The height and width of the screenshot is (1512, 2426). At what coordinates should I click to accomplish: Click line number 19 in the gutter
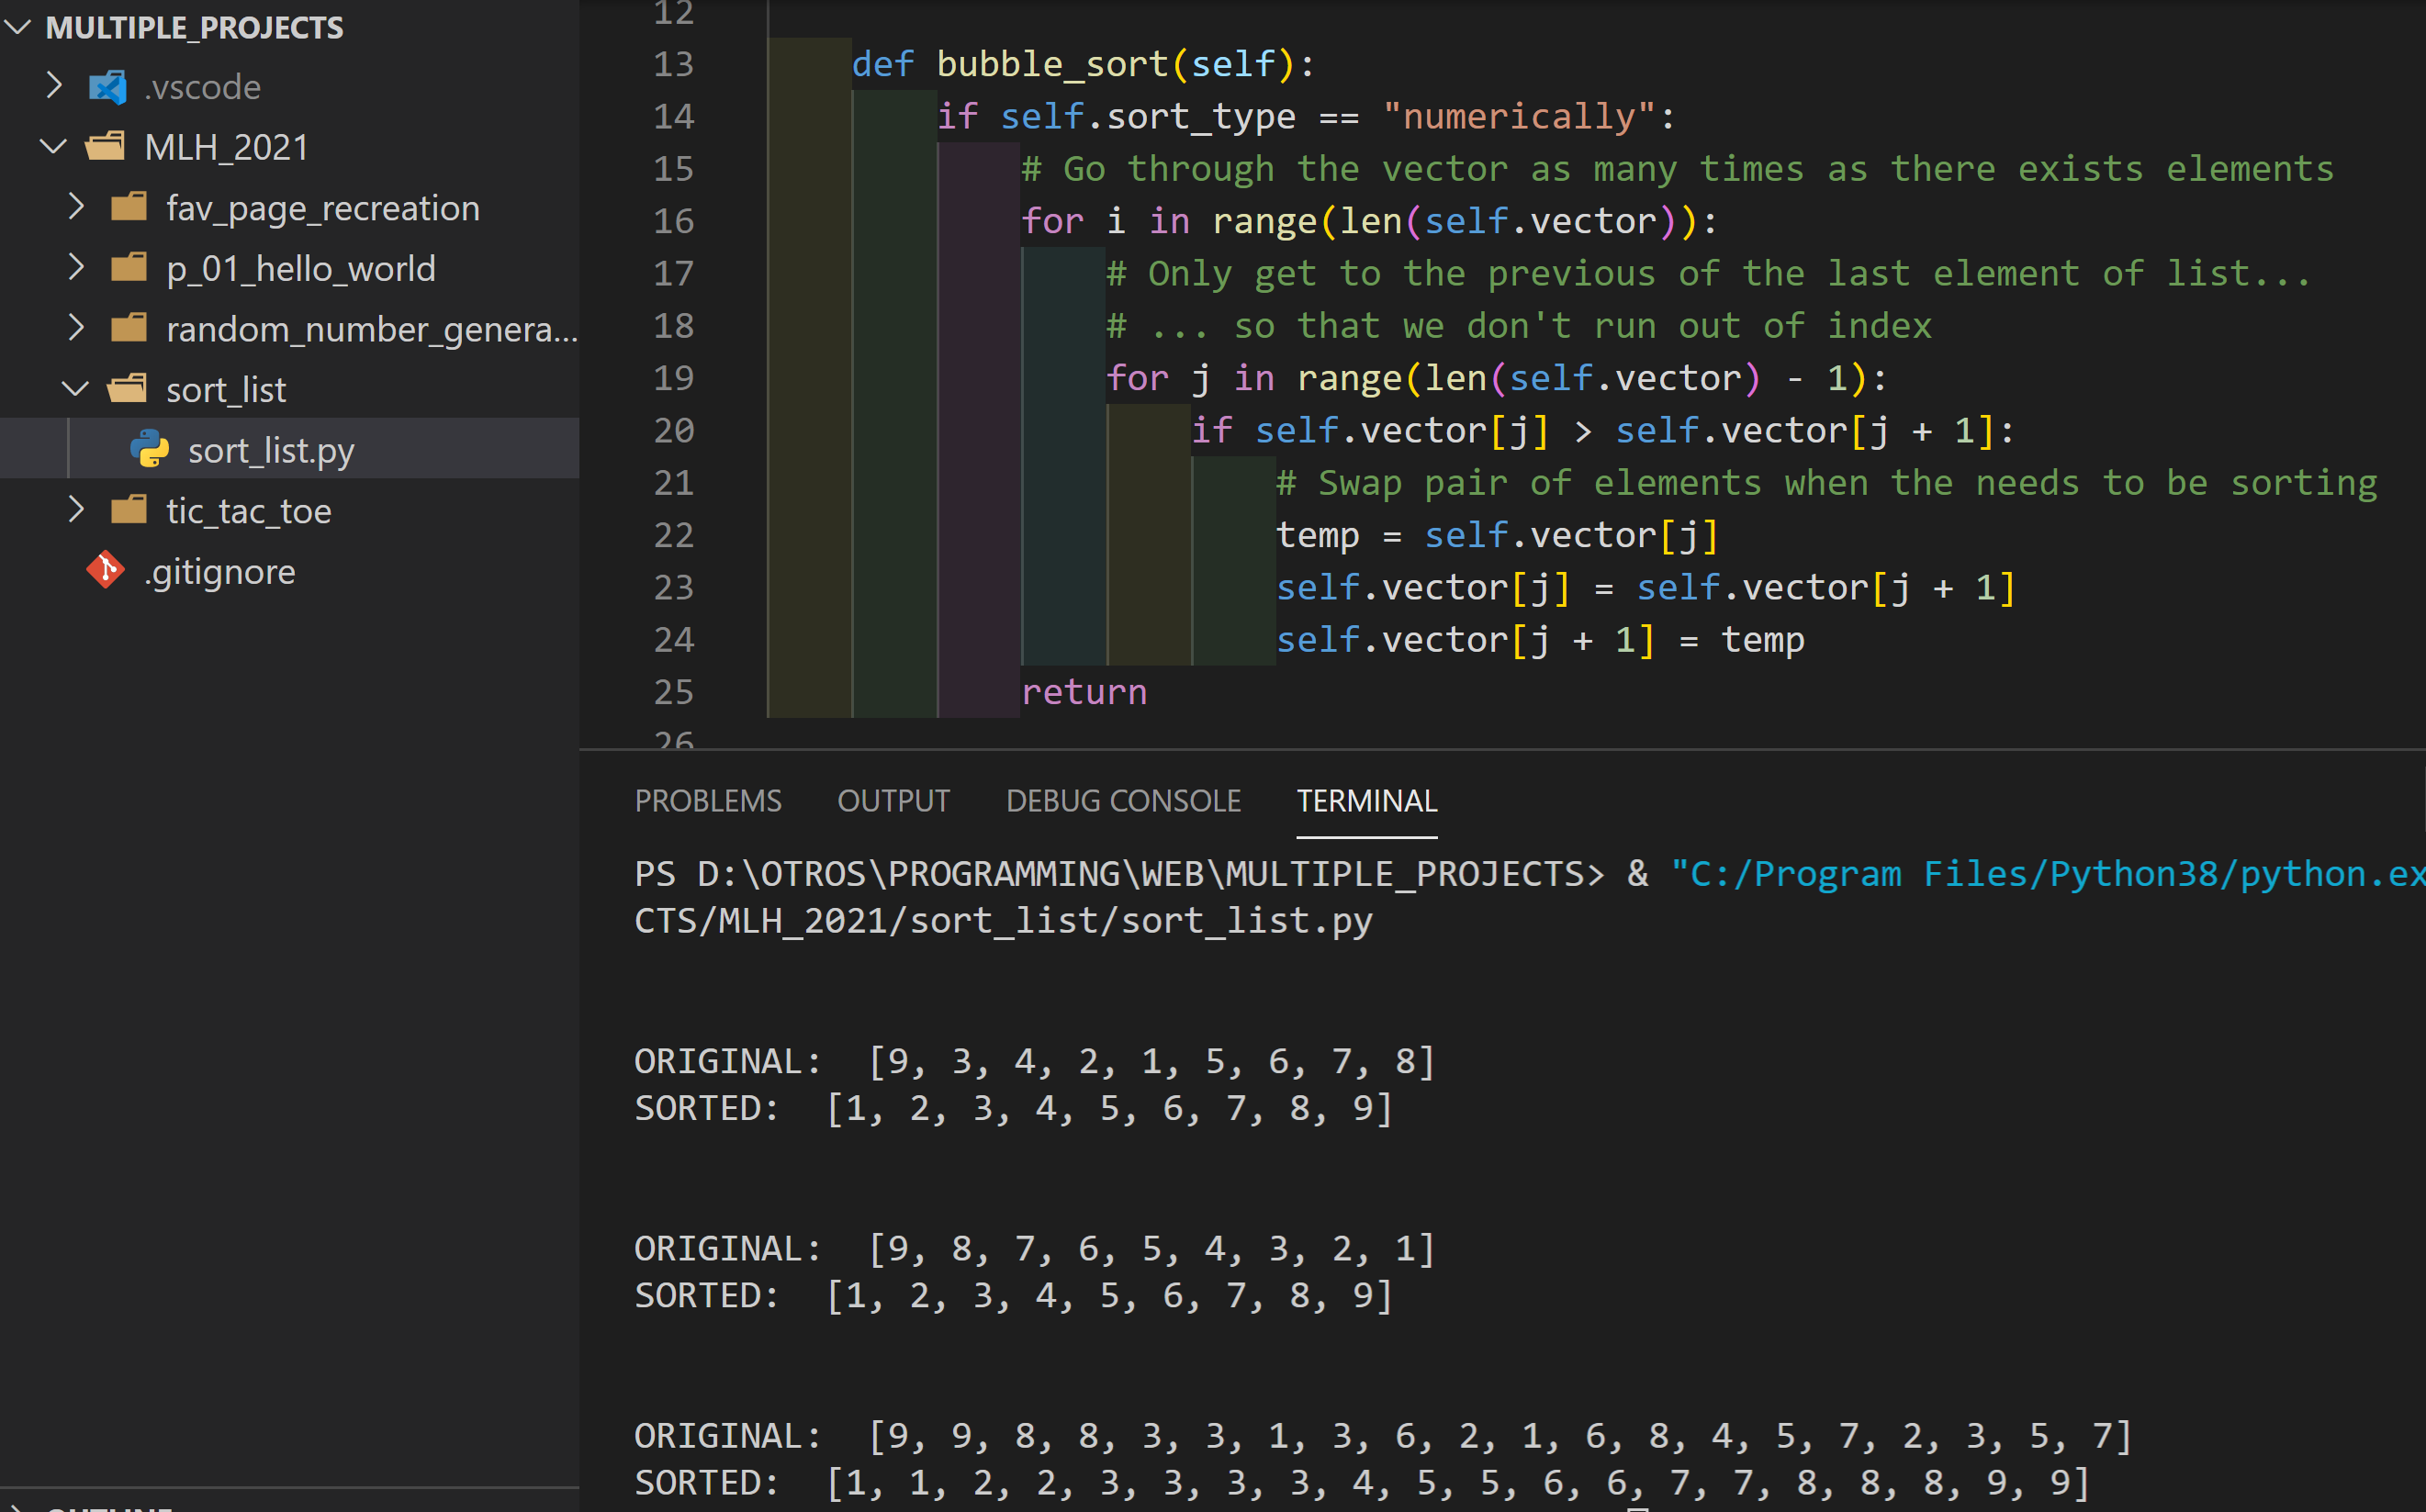(673, 378)
